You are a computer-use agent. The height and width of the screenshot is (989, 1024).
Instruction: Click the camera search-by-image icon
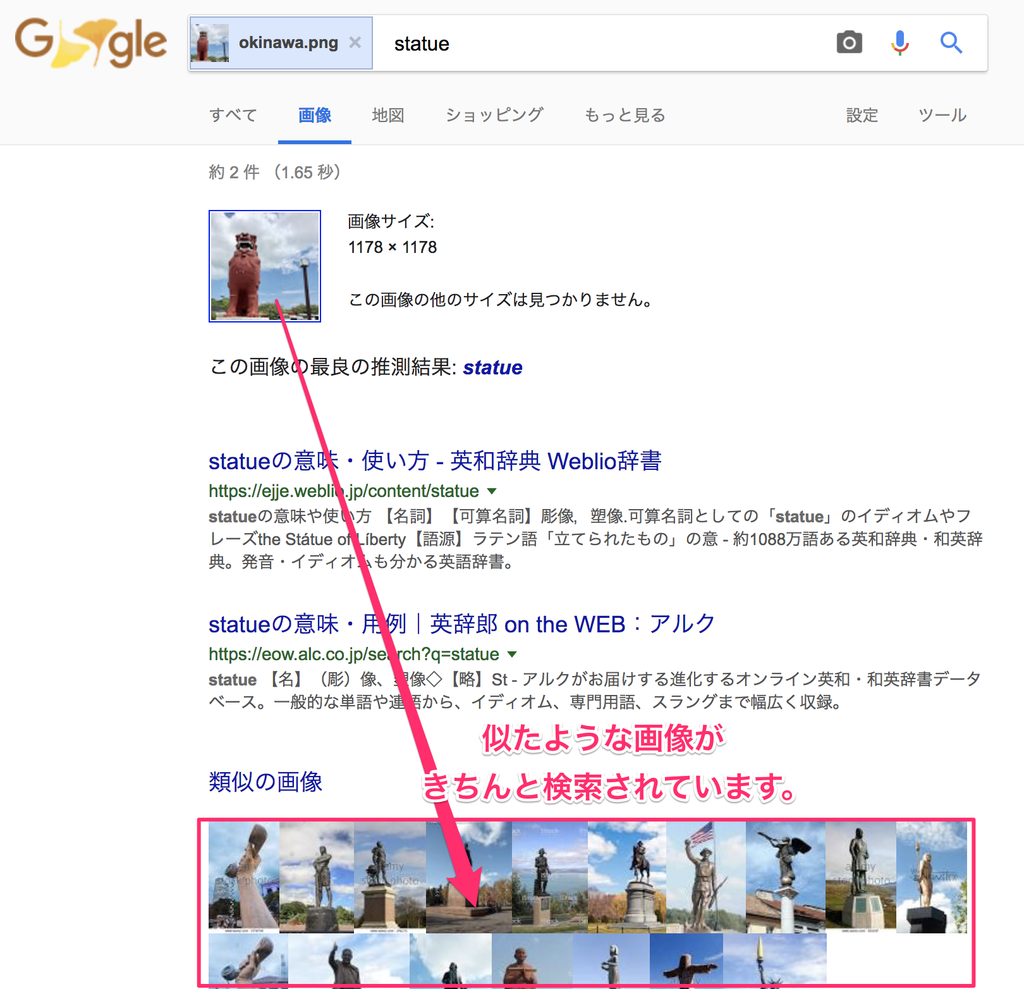(x=849, y=43)
